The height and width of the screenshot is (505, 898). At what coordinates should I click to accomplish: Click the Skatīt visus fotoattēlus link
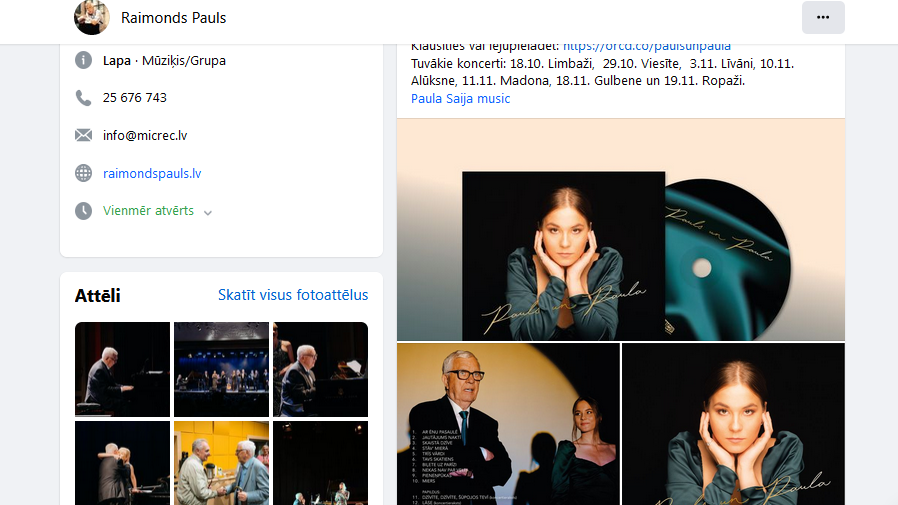click(292, 295)
